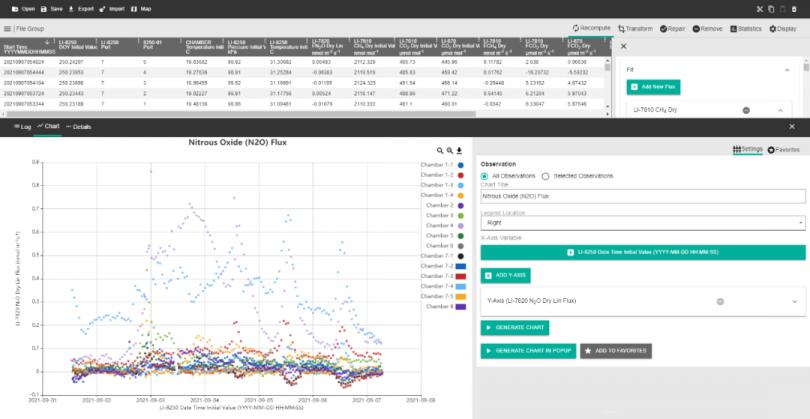
Task: Open the Legend Location dropdown
Action: coord(642,223)
